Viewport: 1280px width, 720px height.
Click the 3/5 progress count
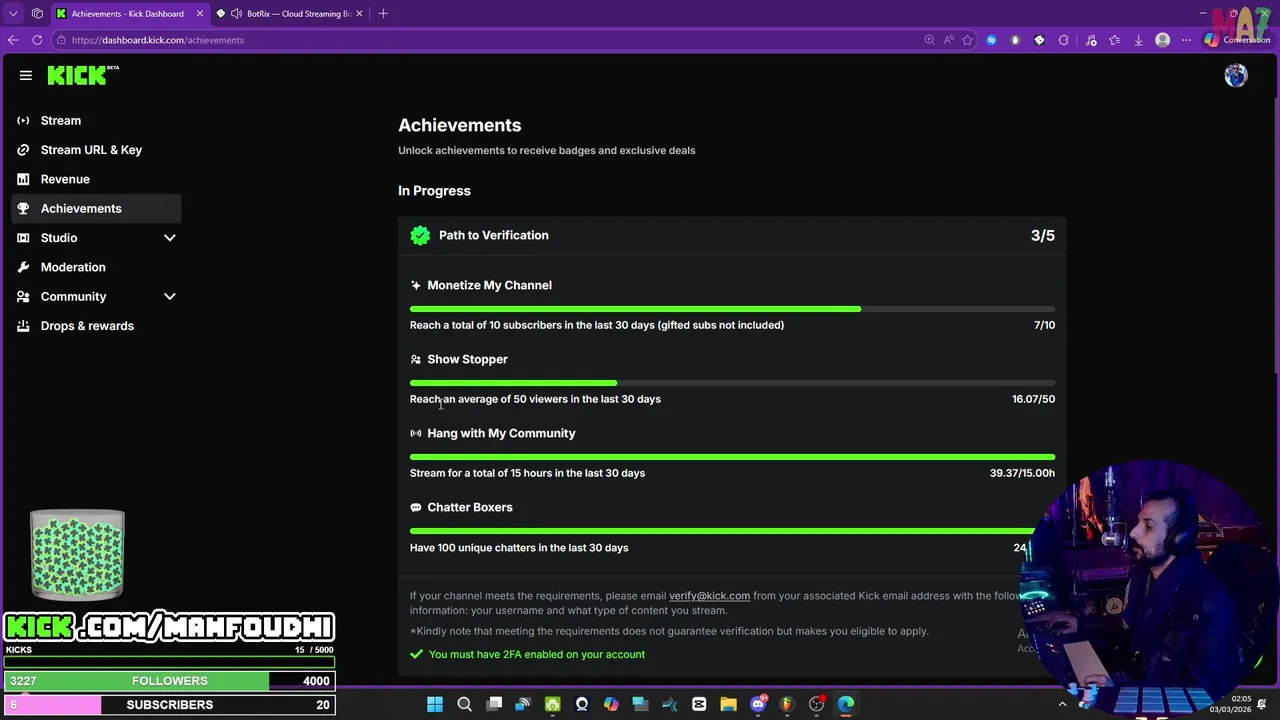pyautogui.click(x=1043, y=236)
